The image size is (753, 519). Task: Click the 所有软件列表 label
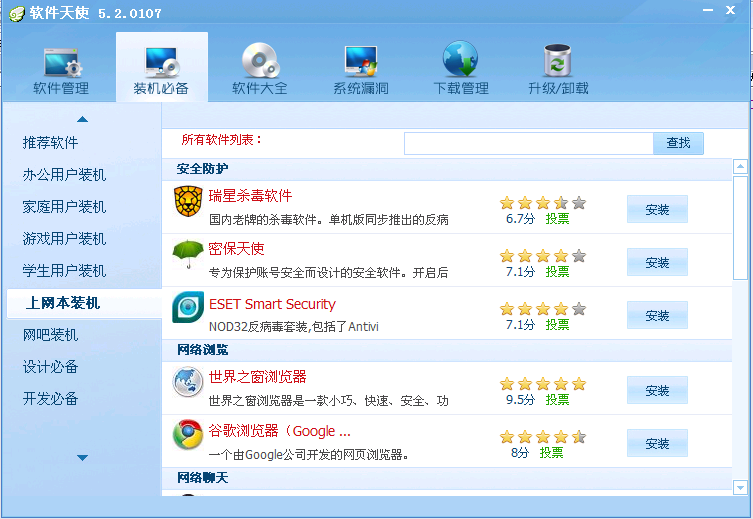coord(221,140)
